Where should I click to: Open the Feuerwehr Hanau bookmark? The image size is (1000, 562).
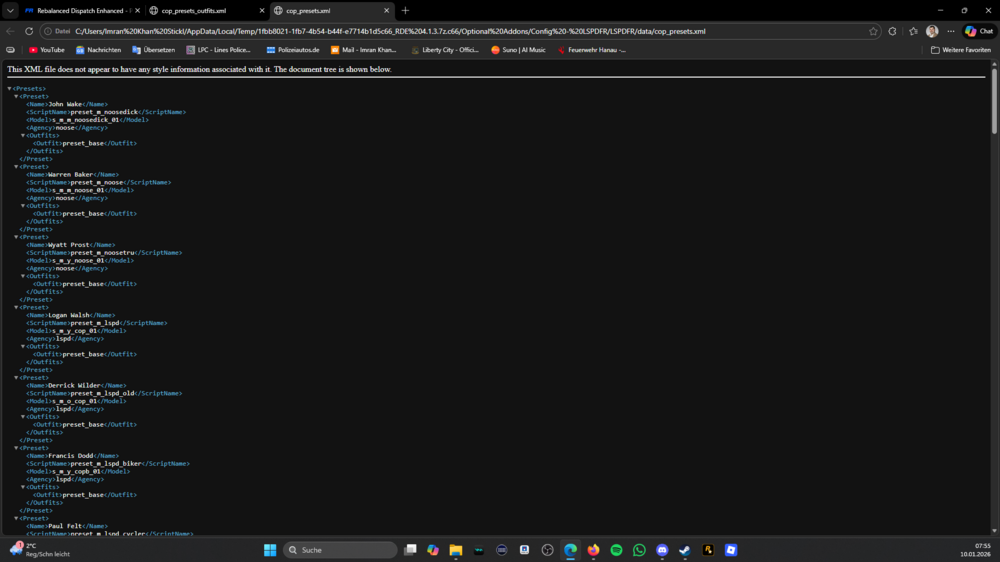pyautogui.click(x=591, y=50)
